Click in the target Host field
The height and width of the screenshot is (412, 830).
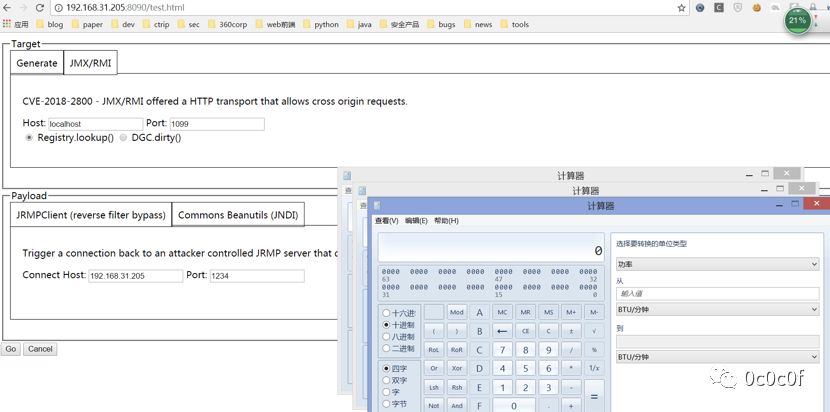tap(96, 124)
